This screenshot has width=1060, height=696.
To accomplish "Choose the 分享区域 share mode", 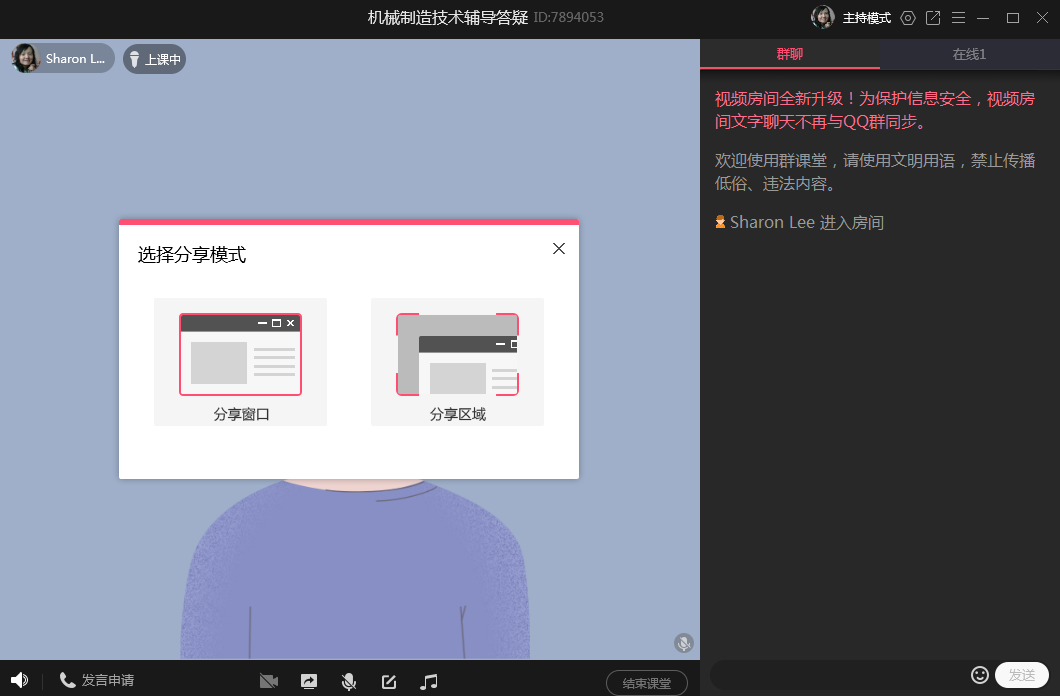I will [x=457, y=362].
